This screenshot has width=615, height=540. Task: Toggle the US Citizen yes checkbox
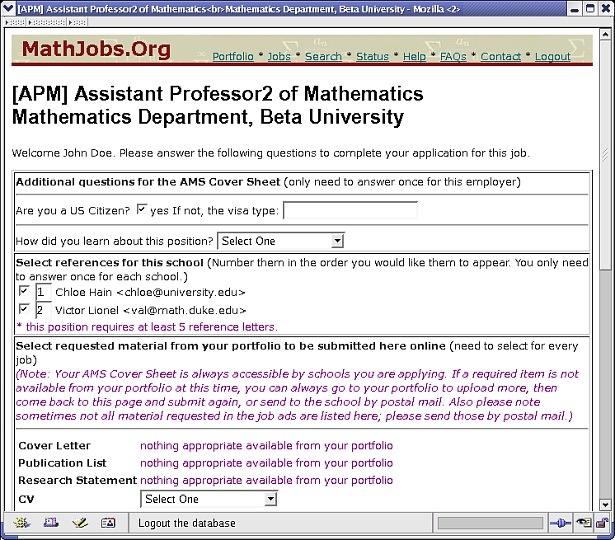tap(142, 209)
